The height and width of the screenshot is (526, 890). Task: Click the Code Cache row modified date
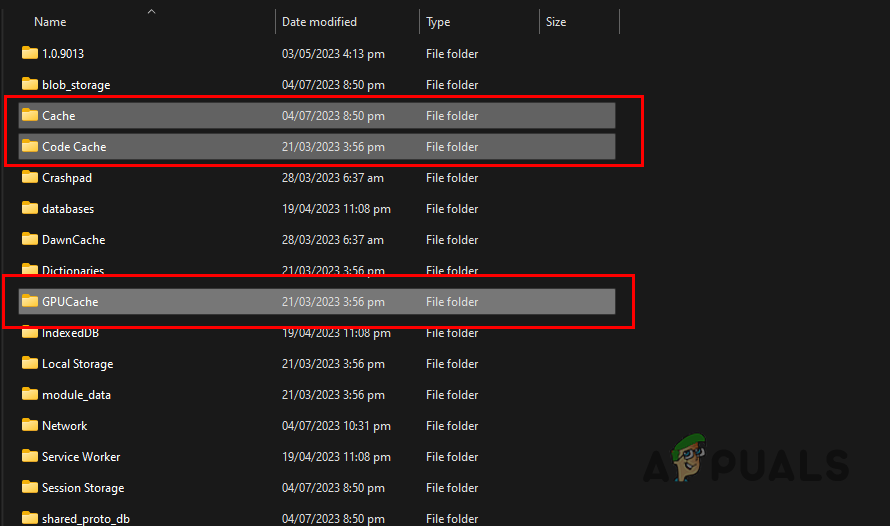click(333, 146)
